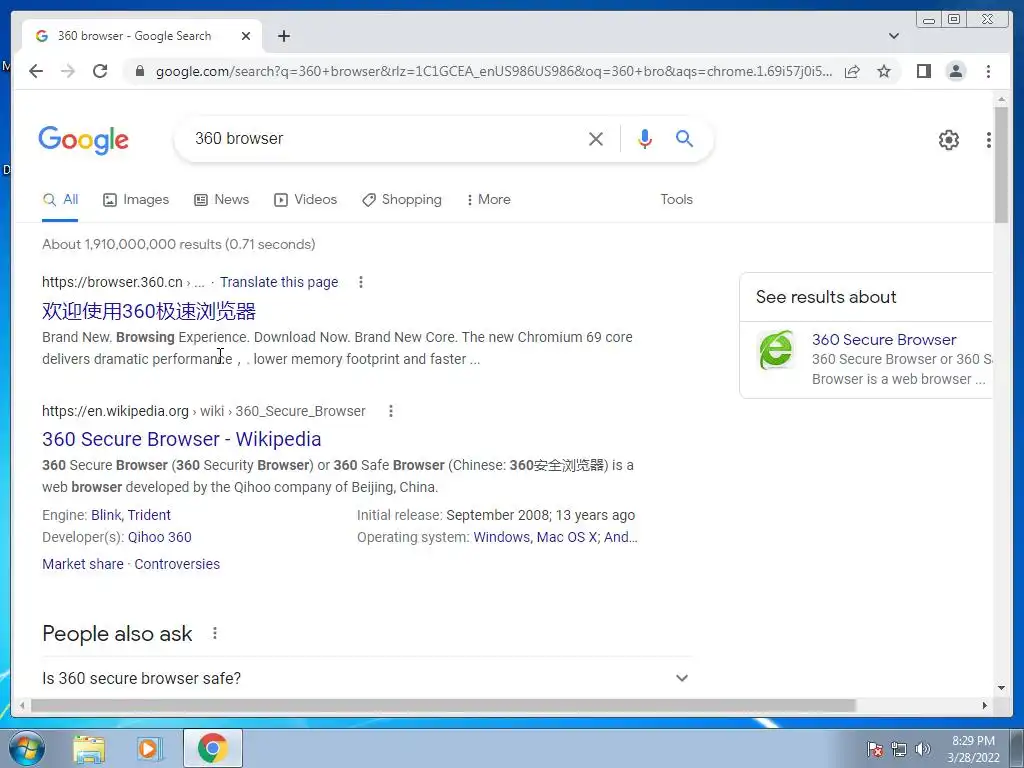Open Chrome three-dot menu
The height and width of the screenshot is (768, 1024).
pyautogui.click(x=988, y=71)
